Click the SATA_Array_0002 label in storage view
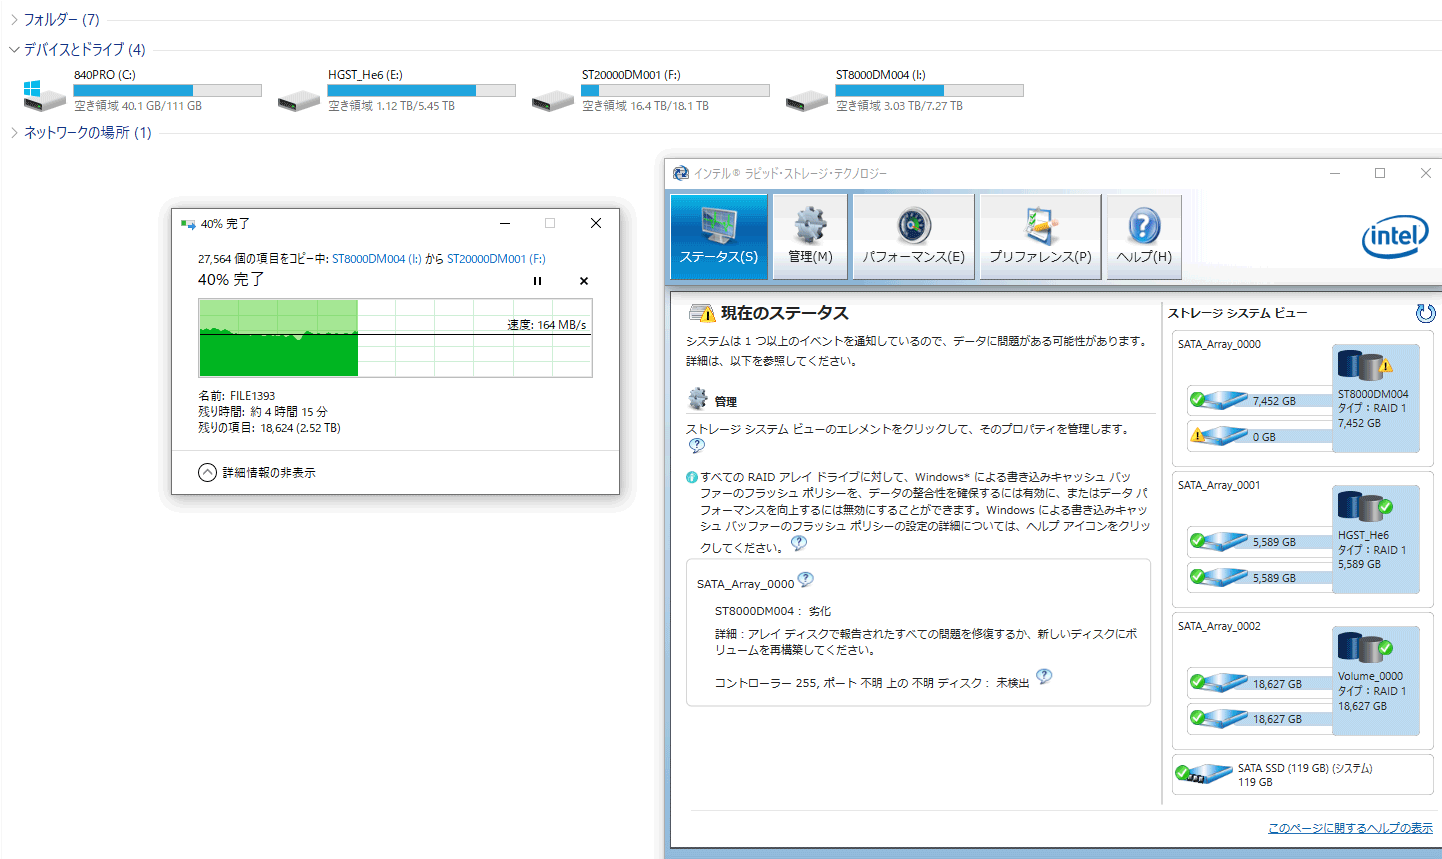 coord(1219,626)
